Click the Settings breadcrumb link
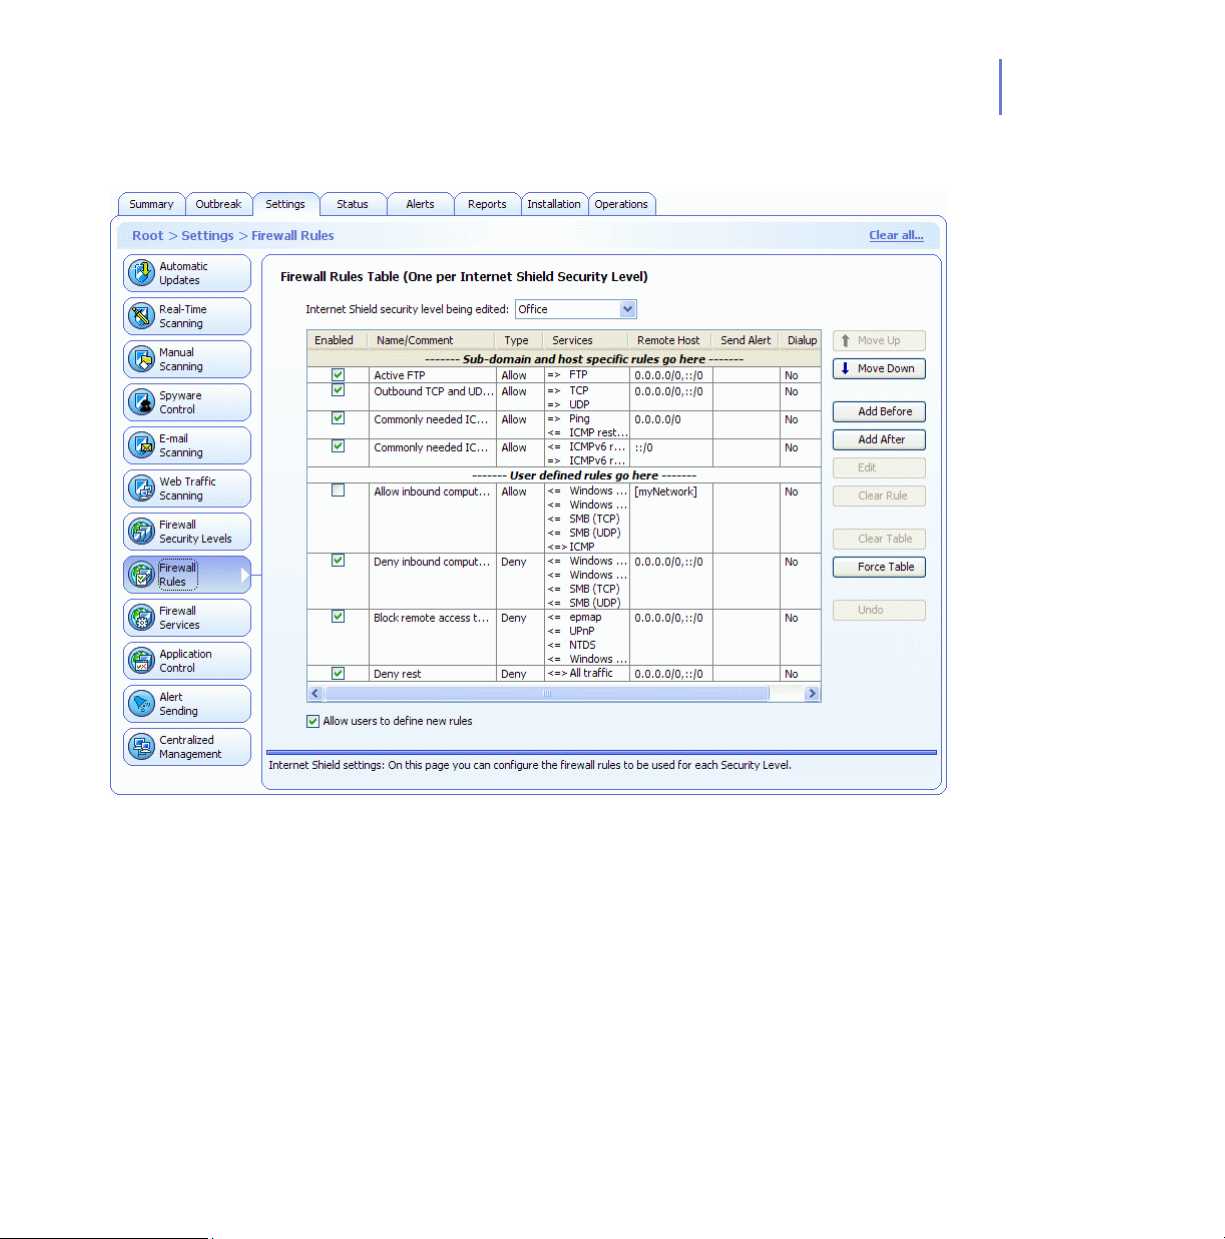The image size is (1225, 1239). [207, 236]
